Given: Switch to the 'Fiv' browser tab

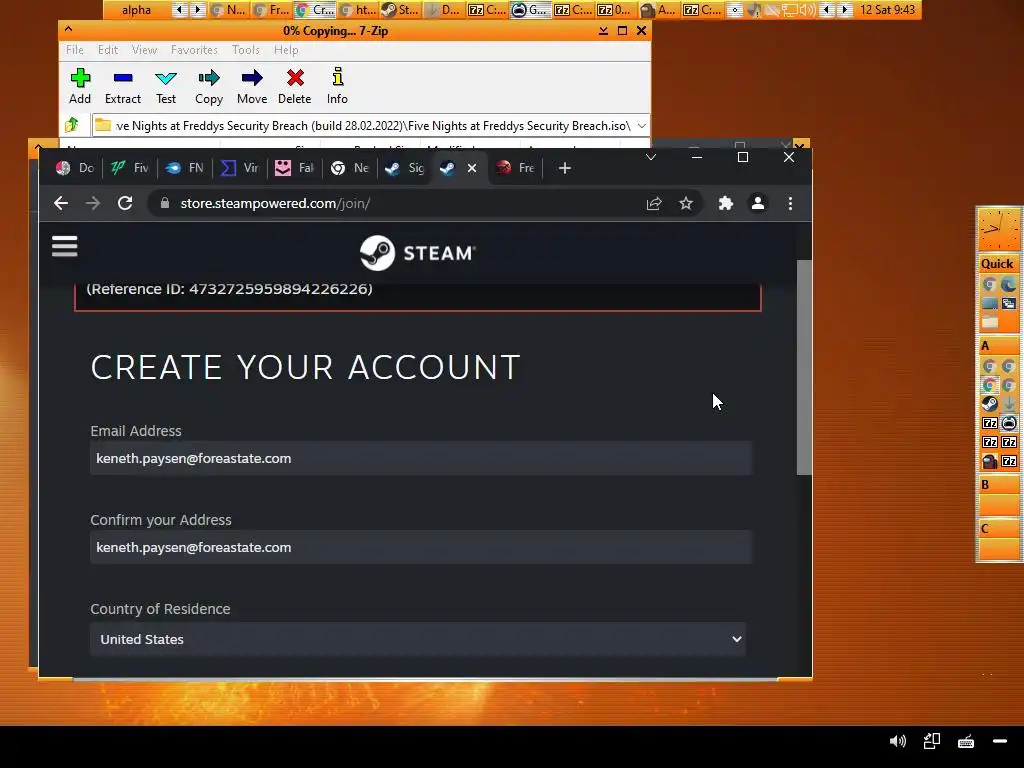Looking at the screenshot, I should tap(130, 168).
